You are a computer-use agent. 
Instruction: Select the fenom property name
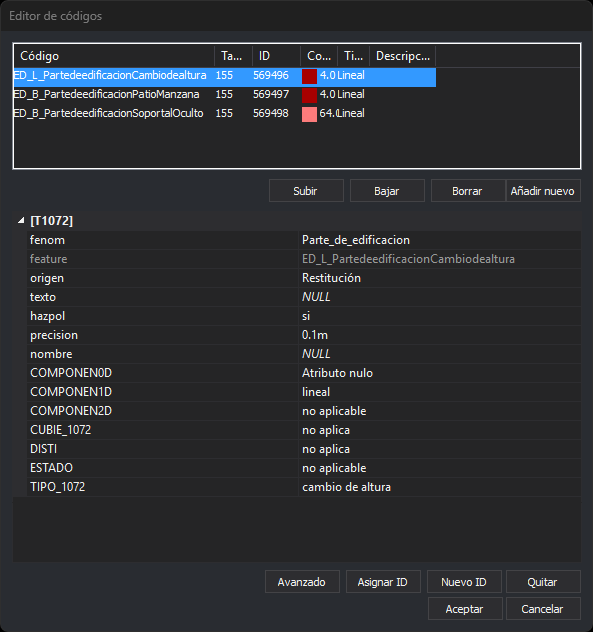pos(47,240)
